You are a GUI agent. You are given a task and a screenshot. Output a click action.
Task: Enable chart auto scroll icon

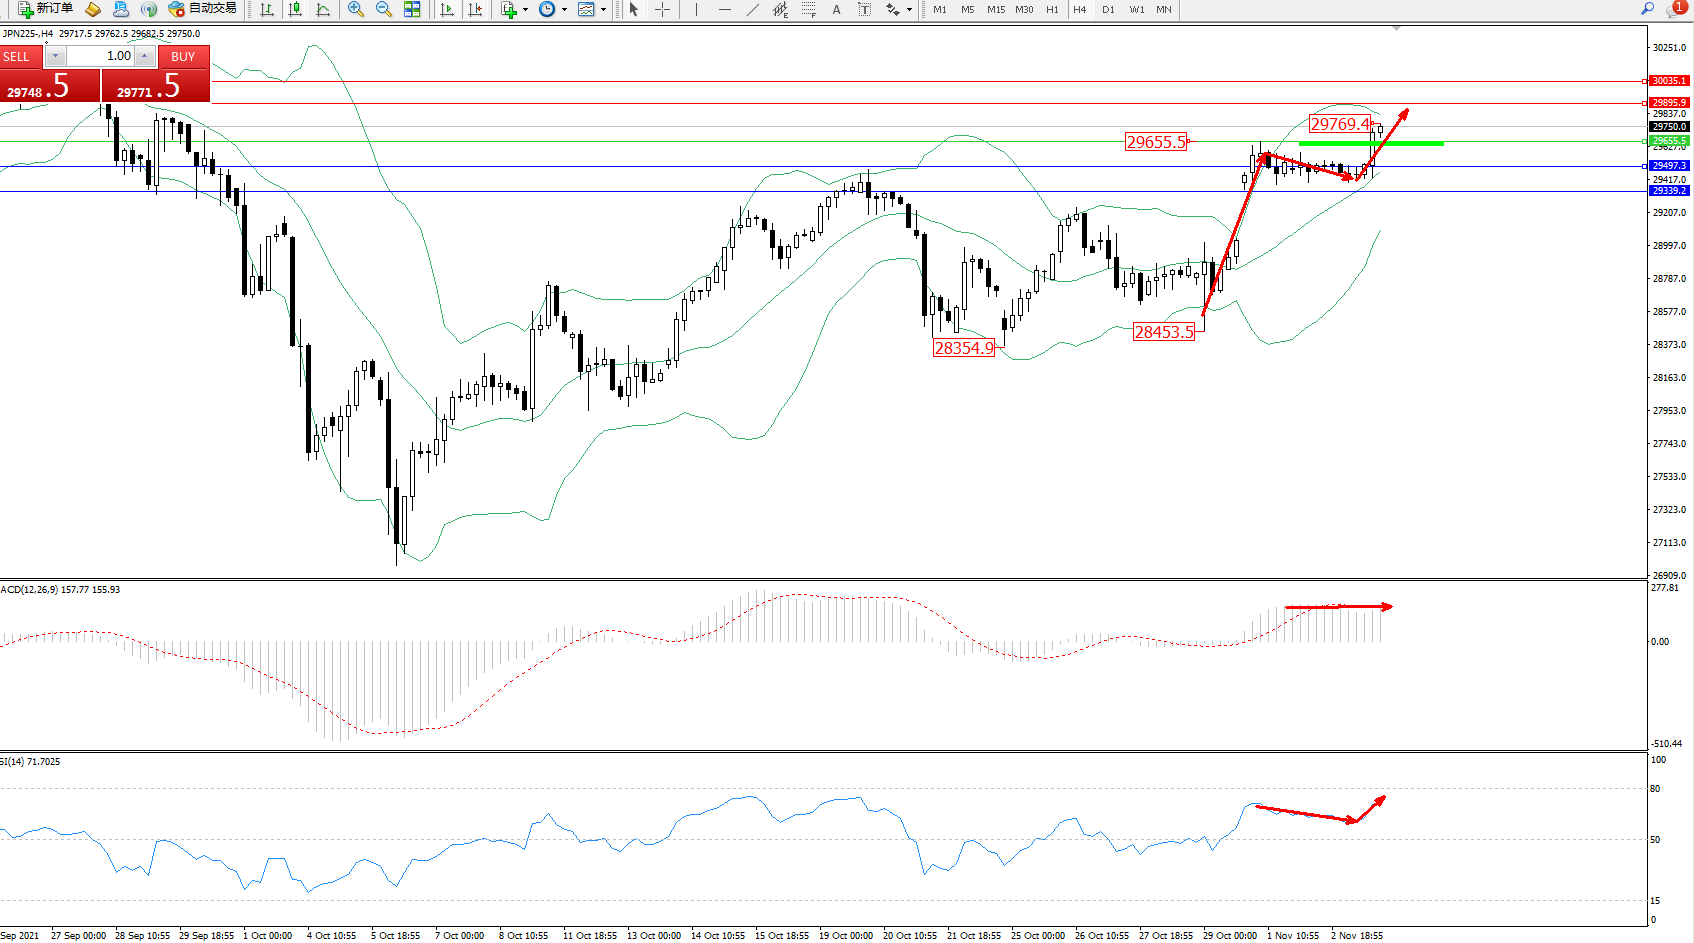(447, 9)
